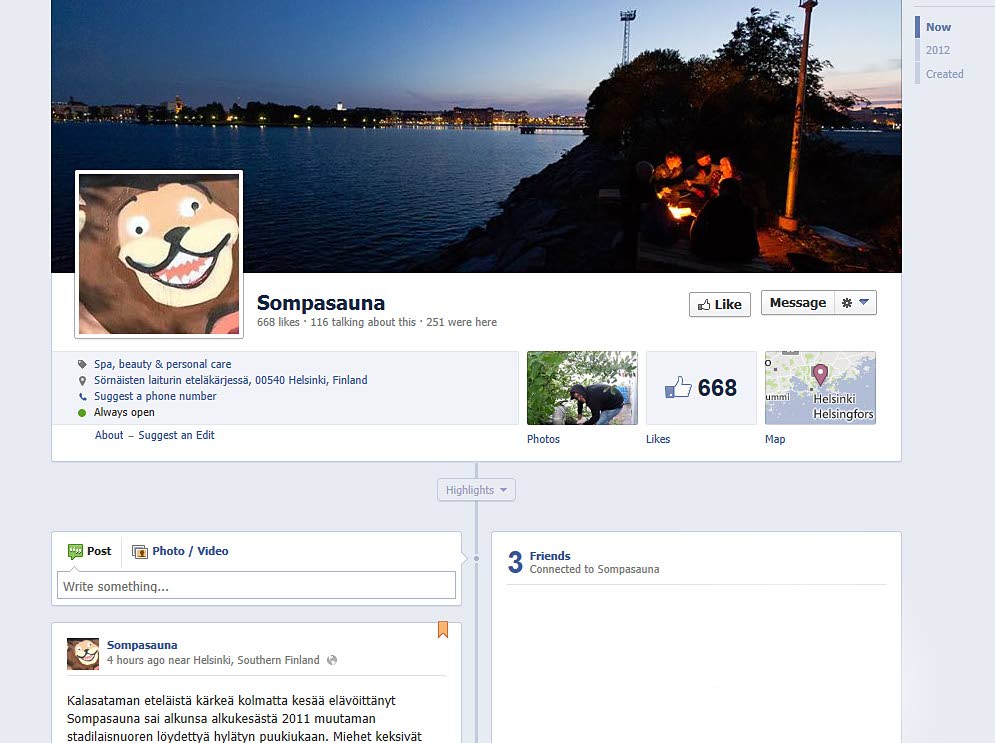Focus the Write something field

pyautogui.click(x=256, y=585)
